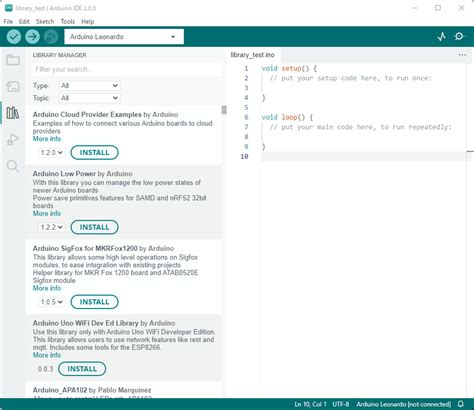Open the Serial Plotter icon
474x410 pixels.
(x=442, y=37)
